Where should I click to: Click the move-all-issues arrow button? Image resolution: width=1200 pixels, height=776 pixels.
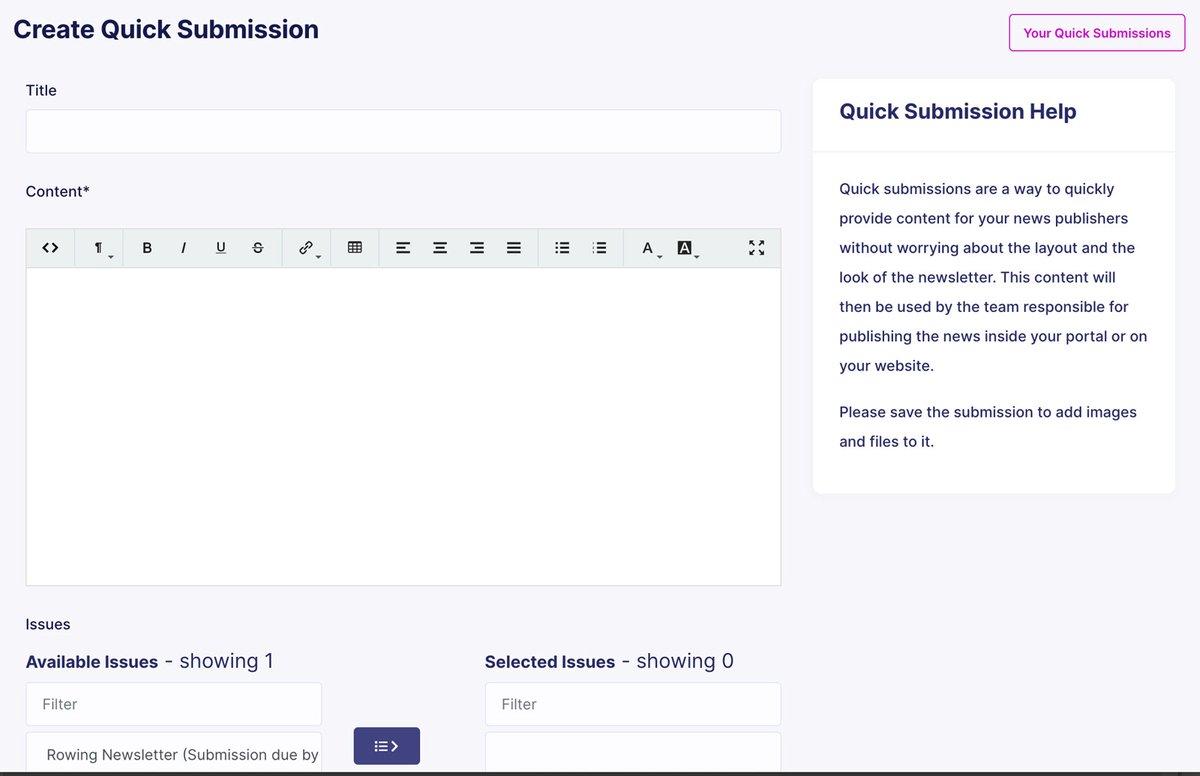[386, 746]
